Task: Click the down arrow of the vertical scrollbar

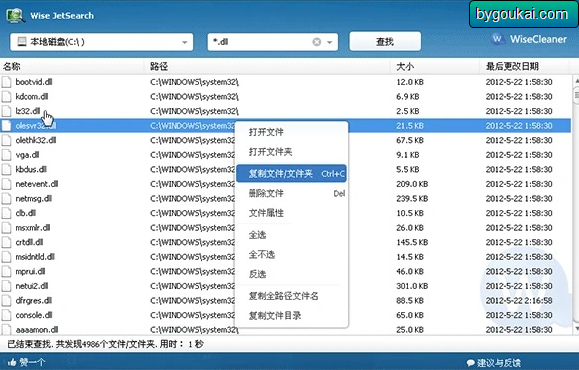Action: click(x=576, y=329)
